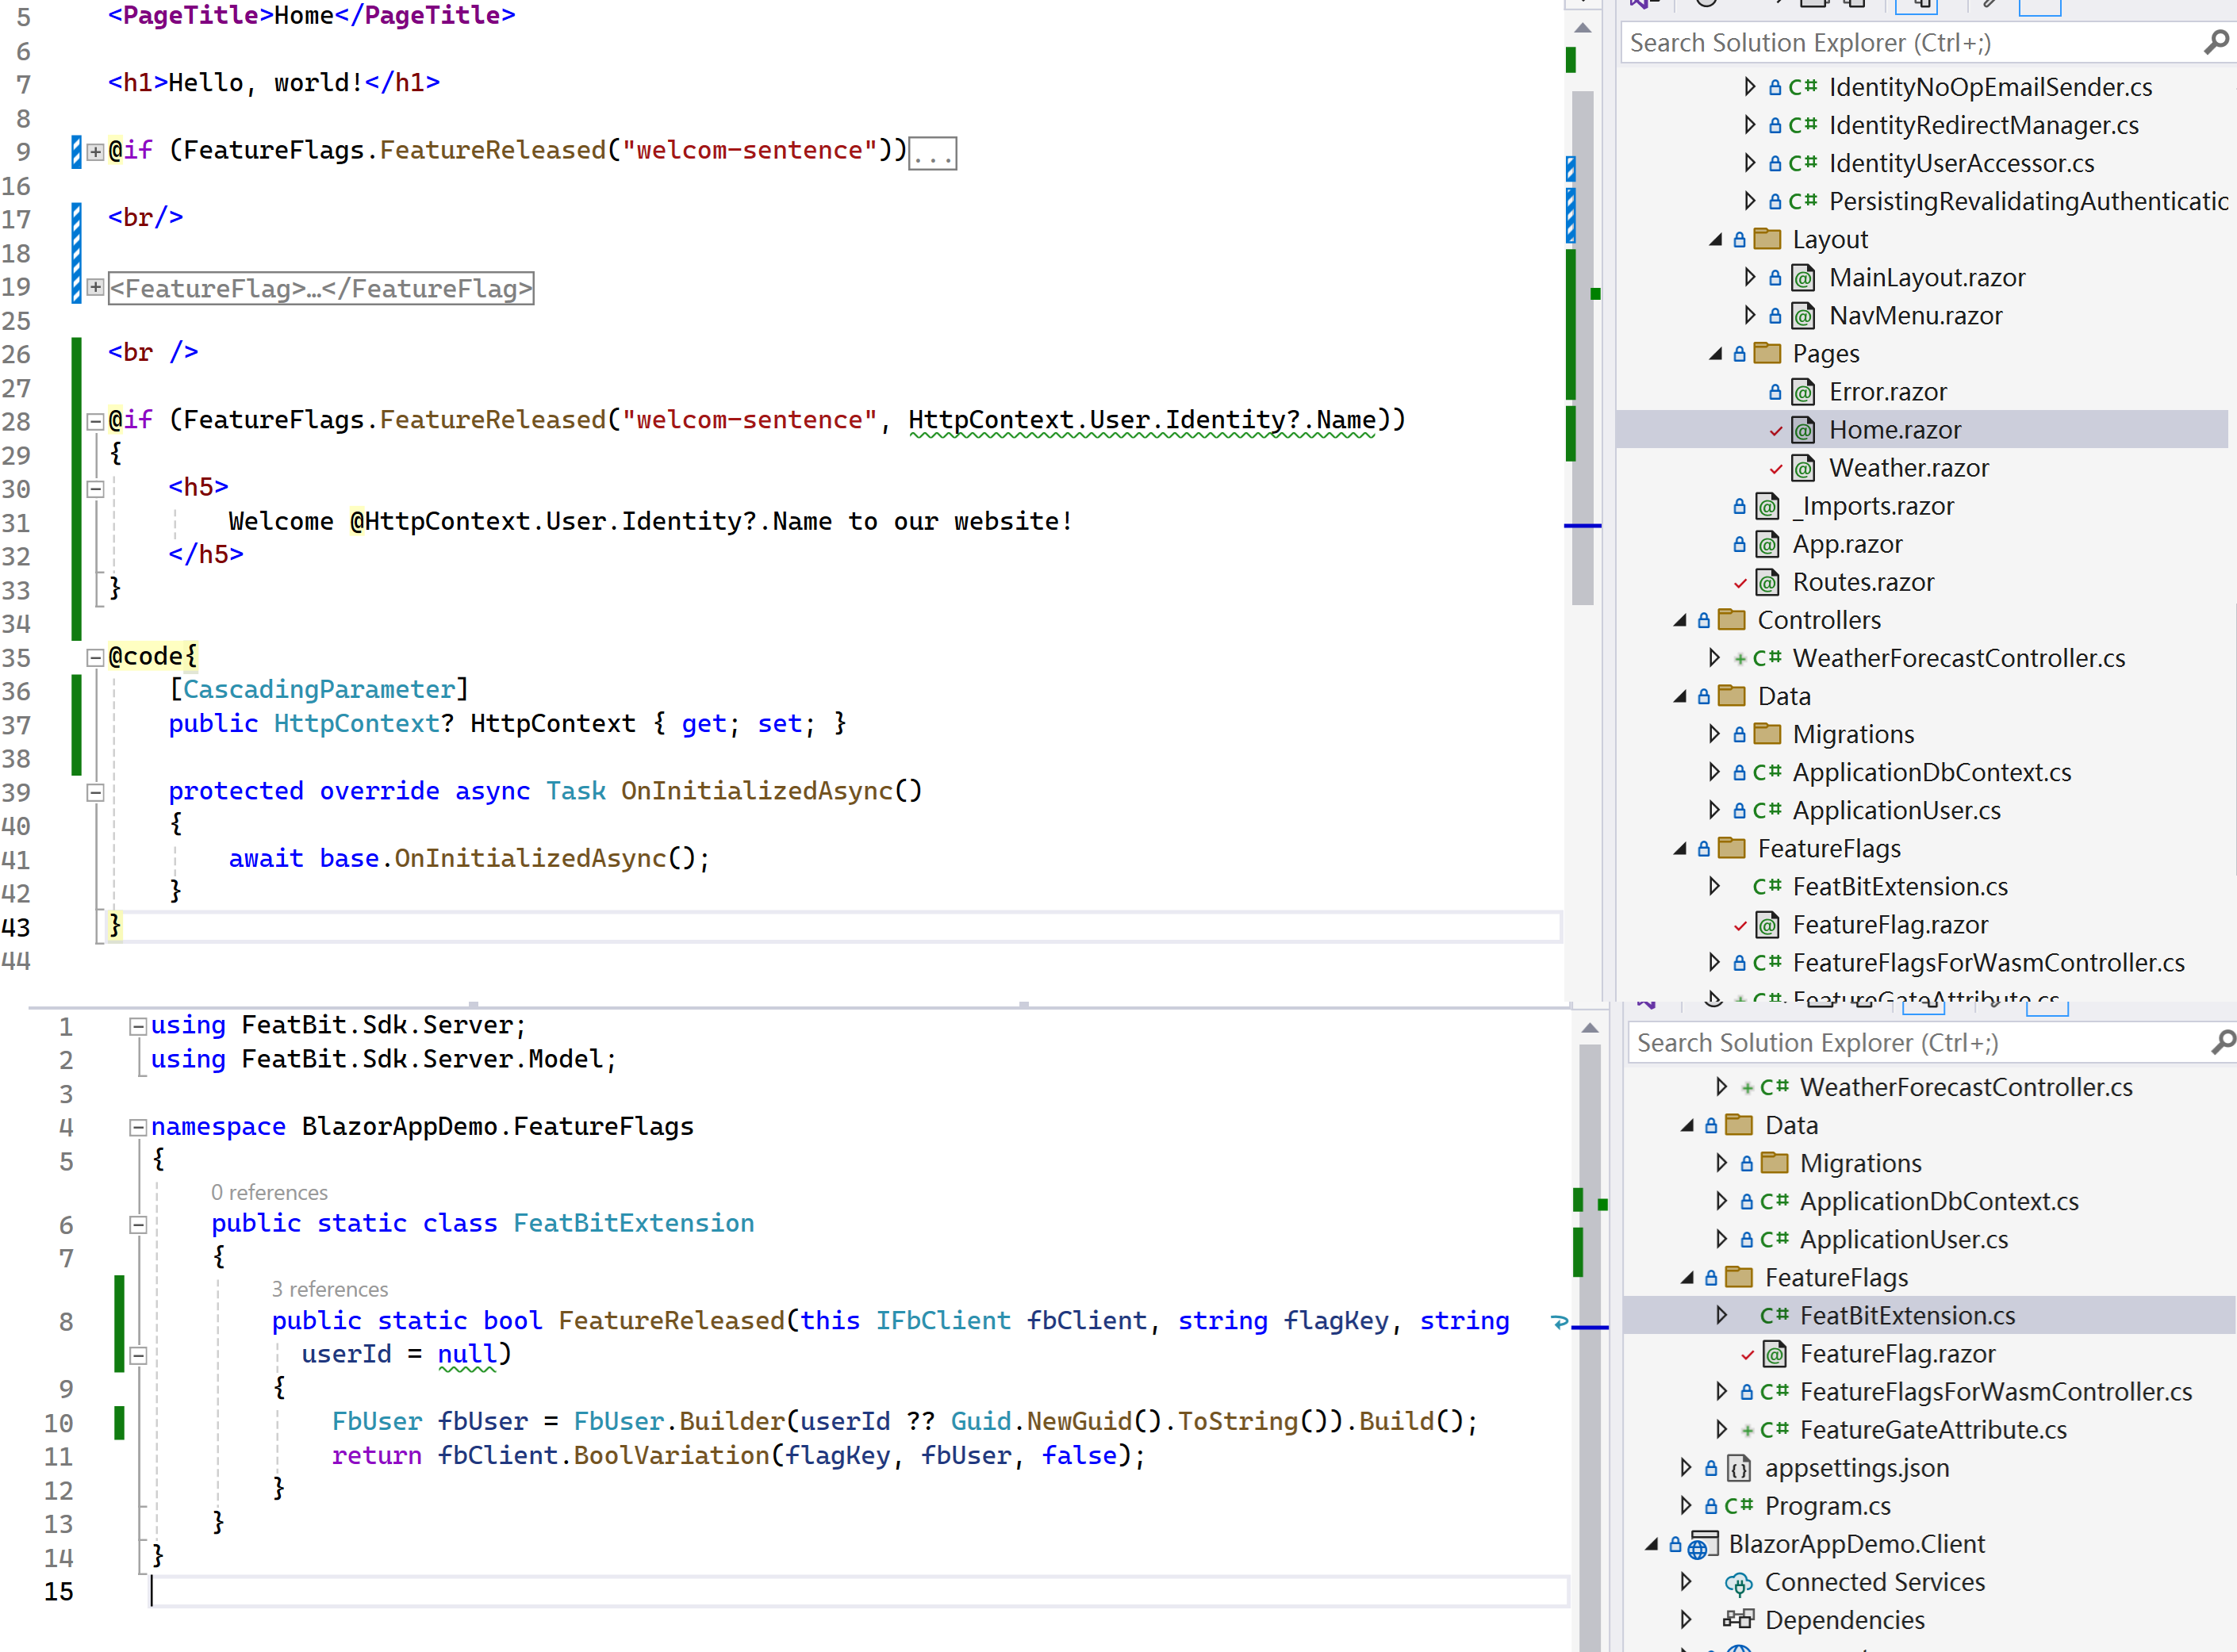Click the collapsed <FeatureFlag>…</FeatureFlag> box
The width and height of the screenshot is (2237, 1652).
click(x=321, y=289)
